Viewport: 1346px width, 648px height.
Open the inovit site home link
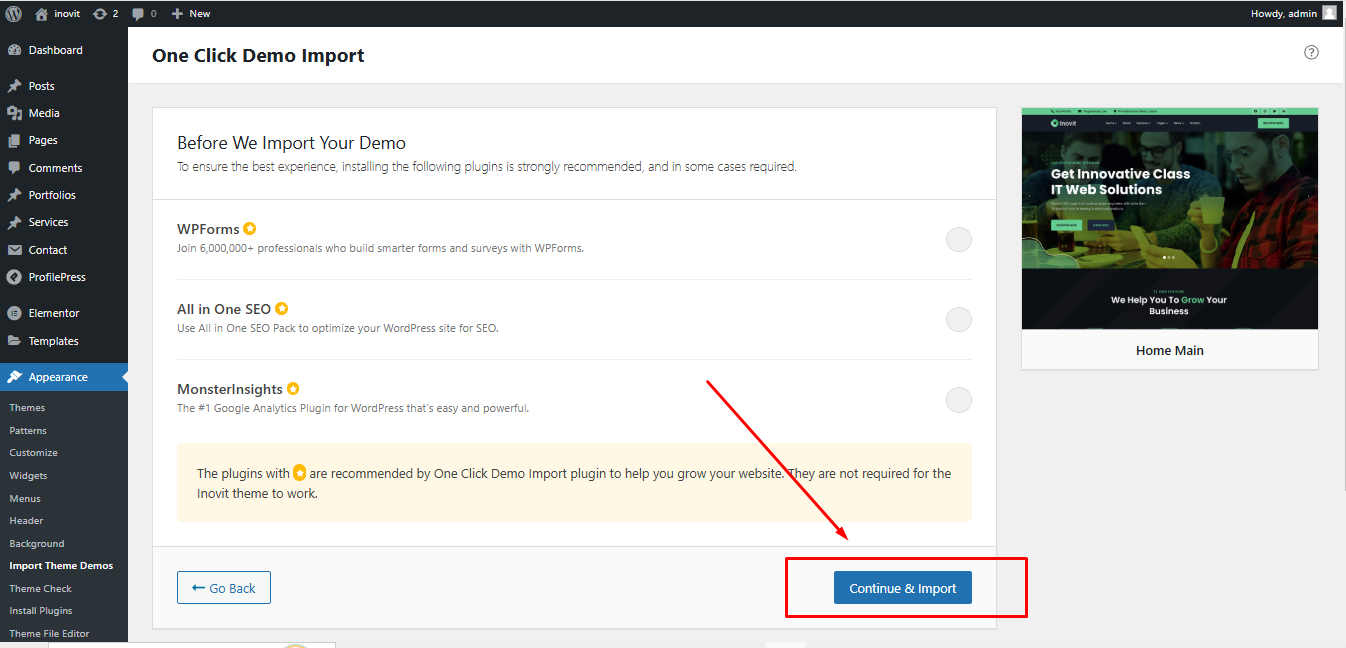pos(58,13)
